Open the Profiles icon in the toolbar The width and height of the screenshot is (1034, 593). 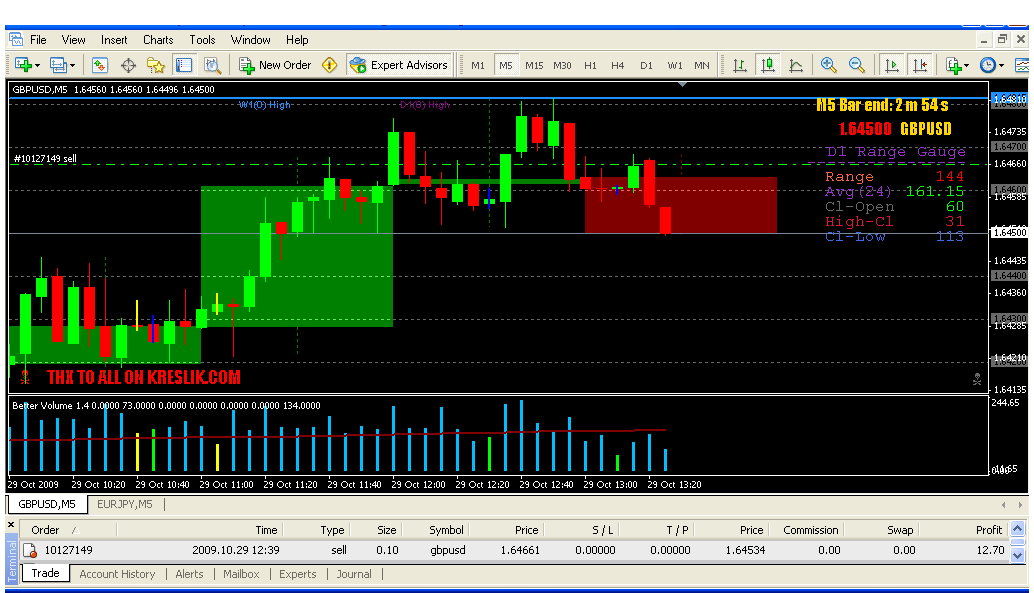click(58, 65)
